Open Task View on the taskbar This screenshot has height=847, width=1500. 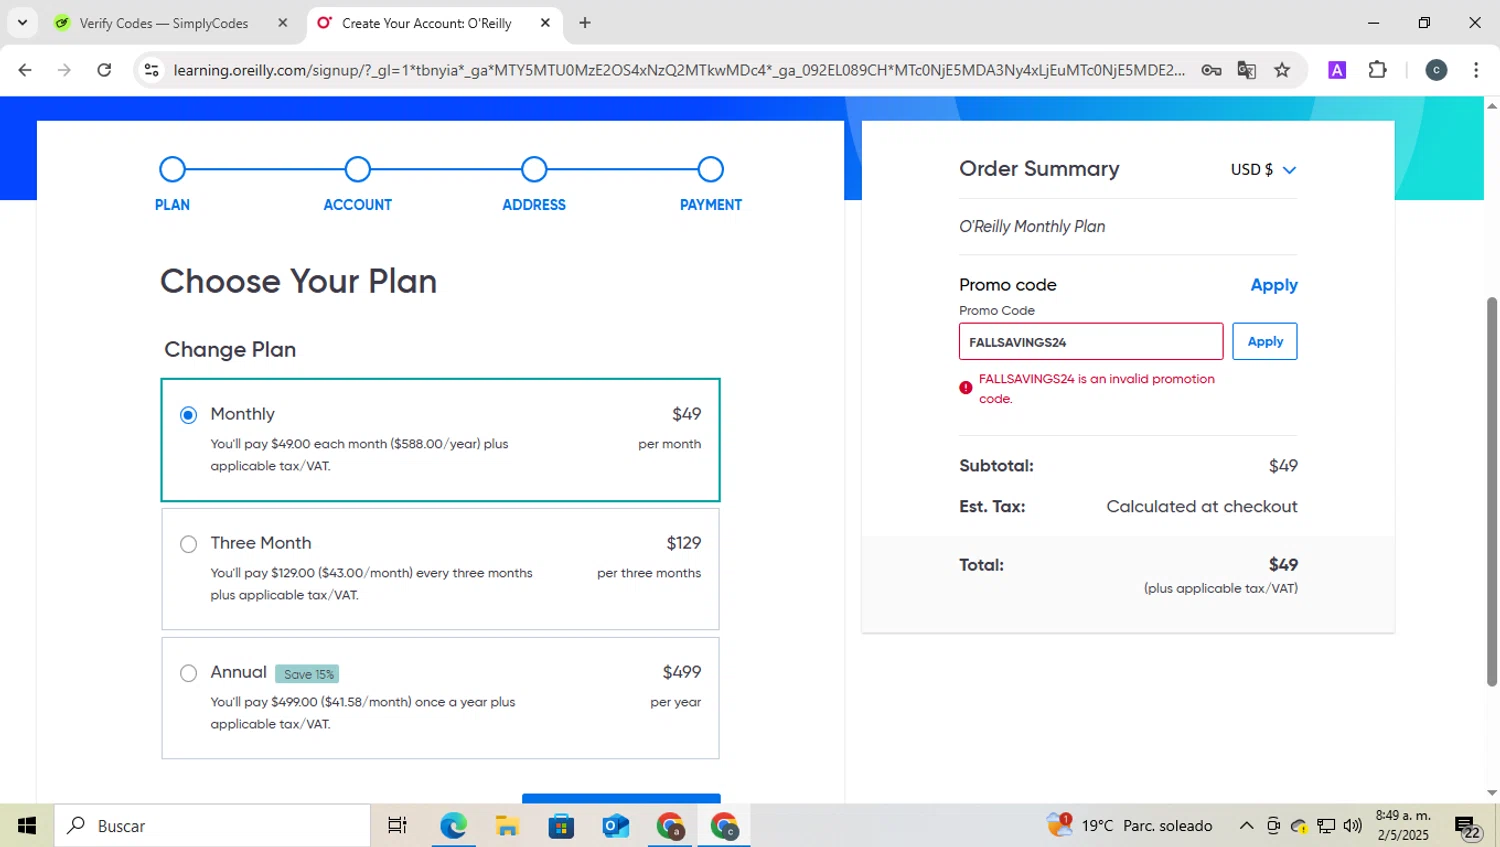click(397, 826)
